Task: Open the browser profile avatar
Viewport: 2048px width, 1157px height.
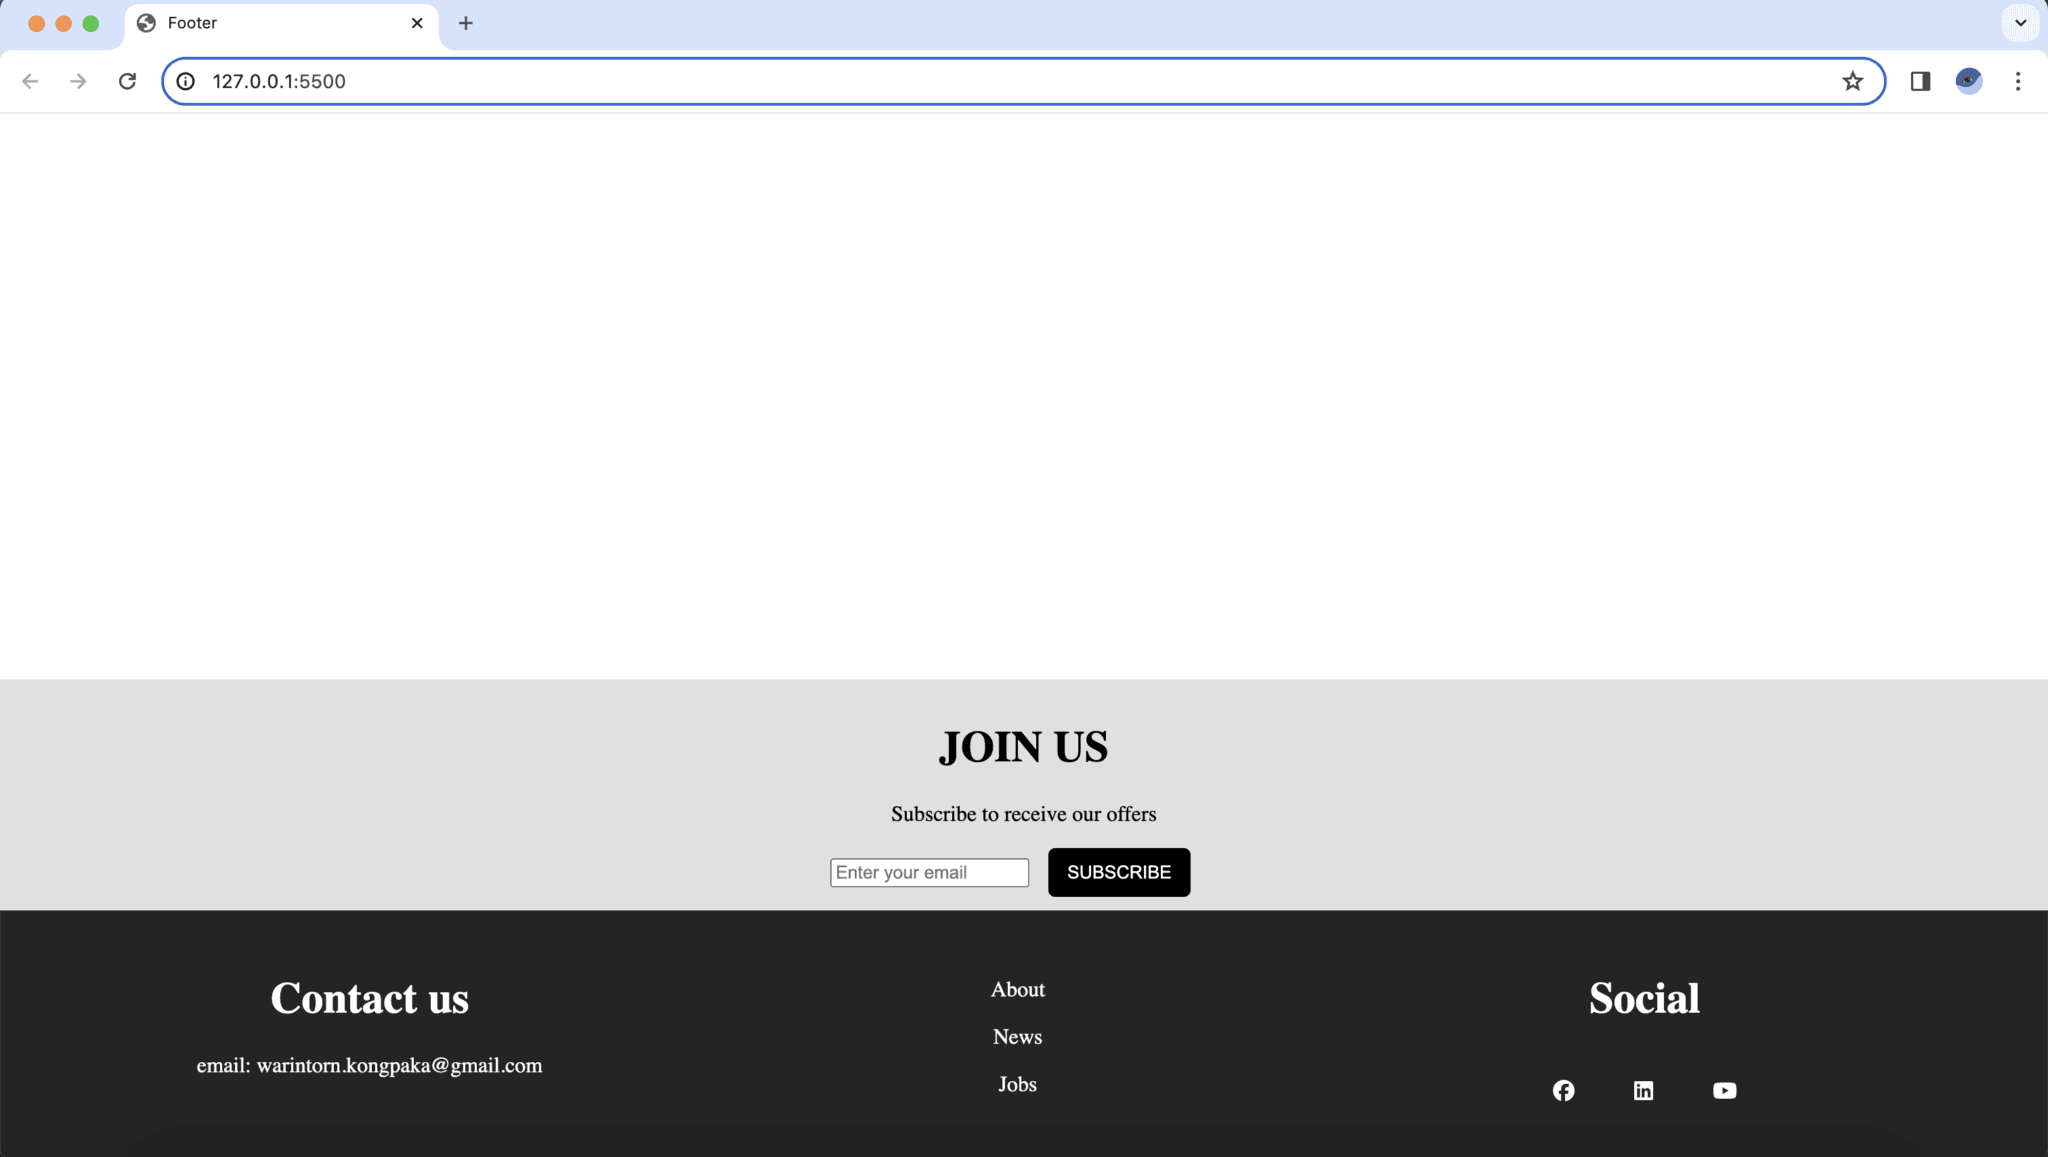Action: pyautogui.click(x=1968, y=81)
